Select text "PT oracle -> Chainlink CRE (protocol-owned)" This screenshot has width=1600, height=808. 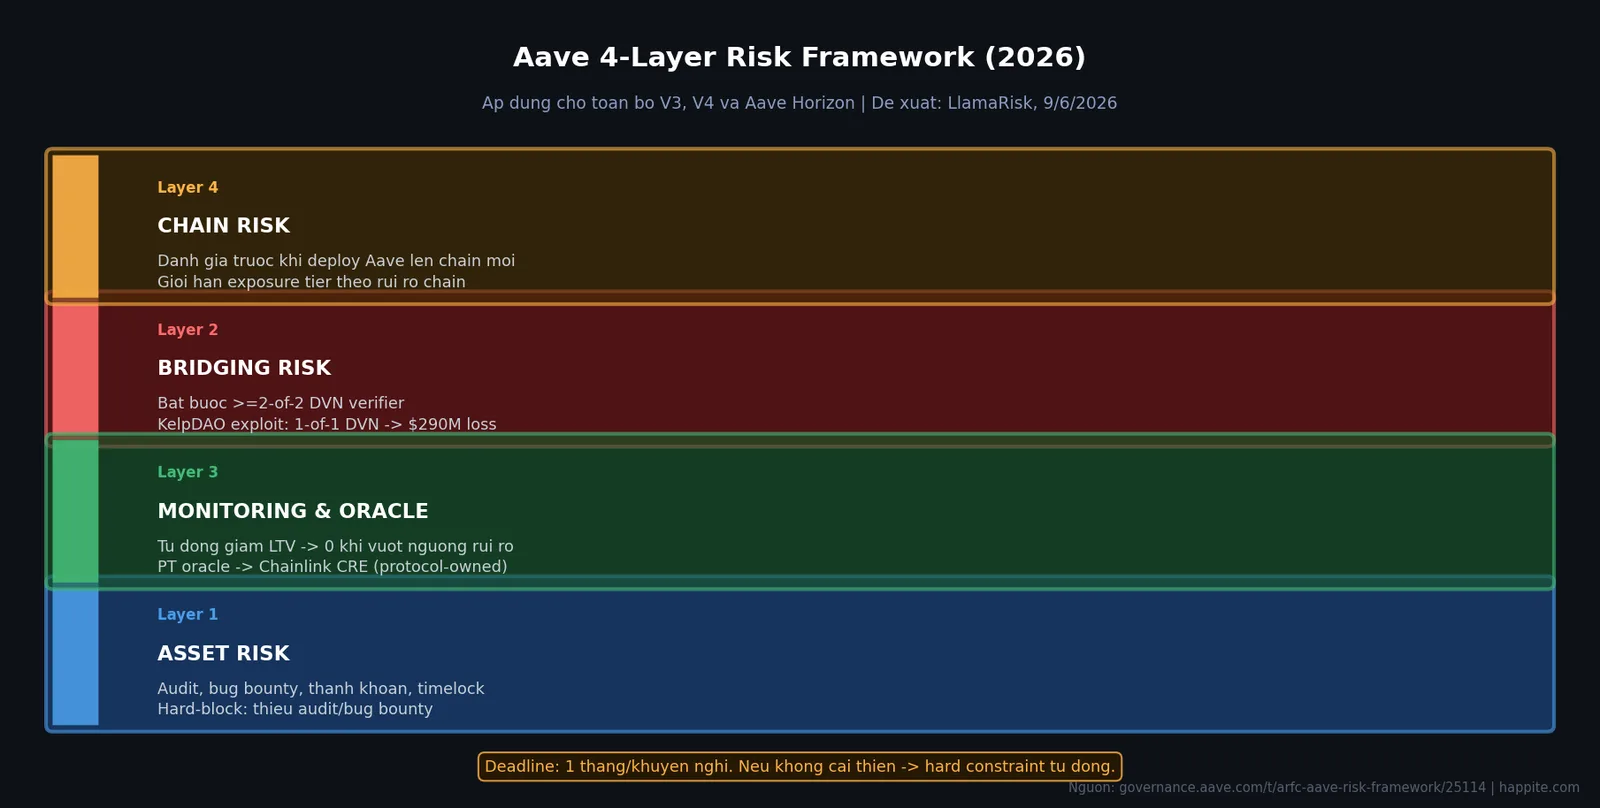(x=332, y=567)
